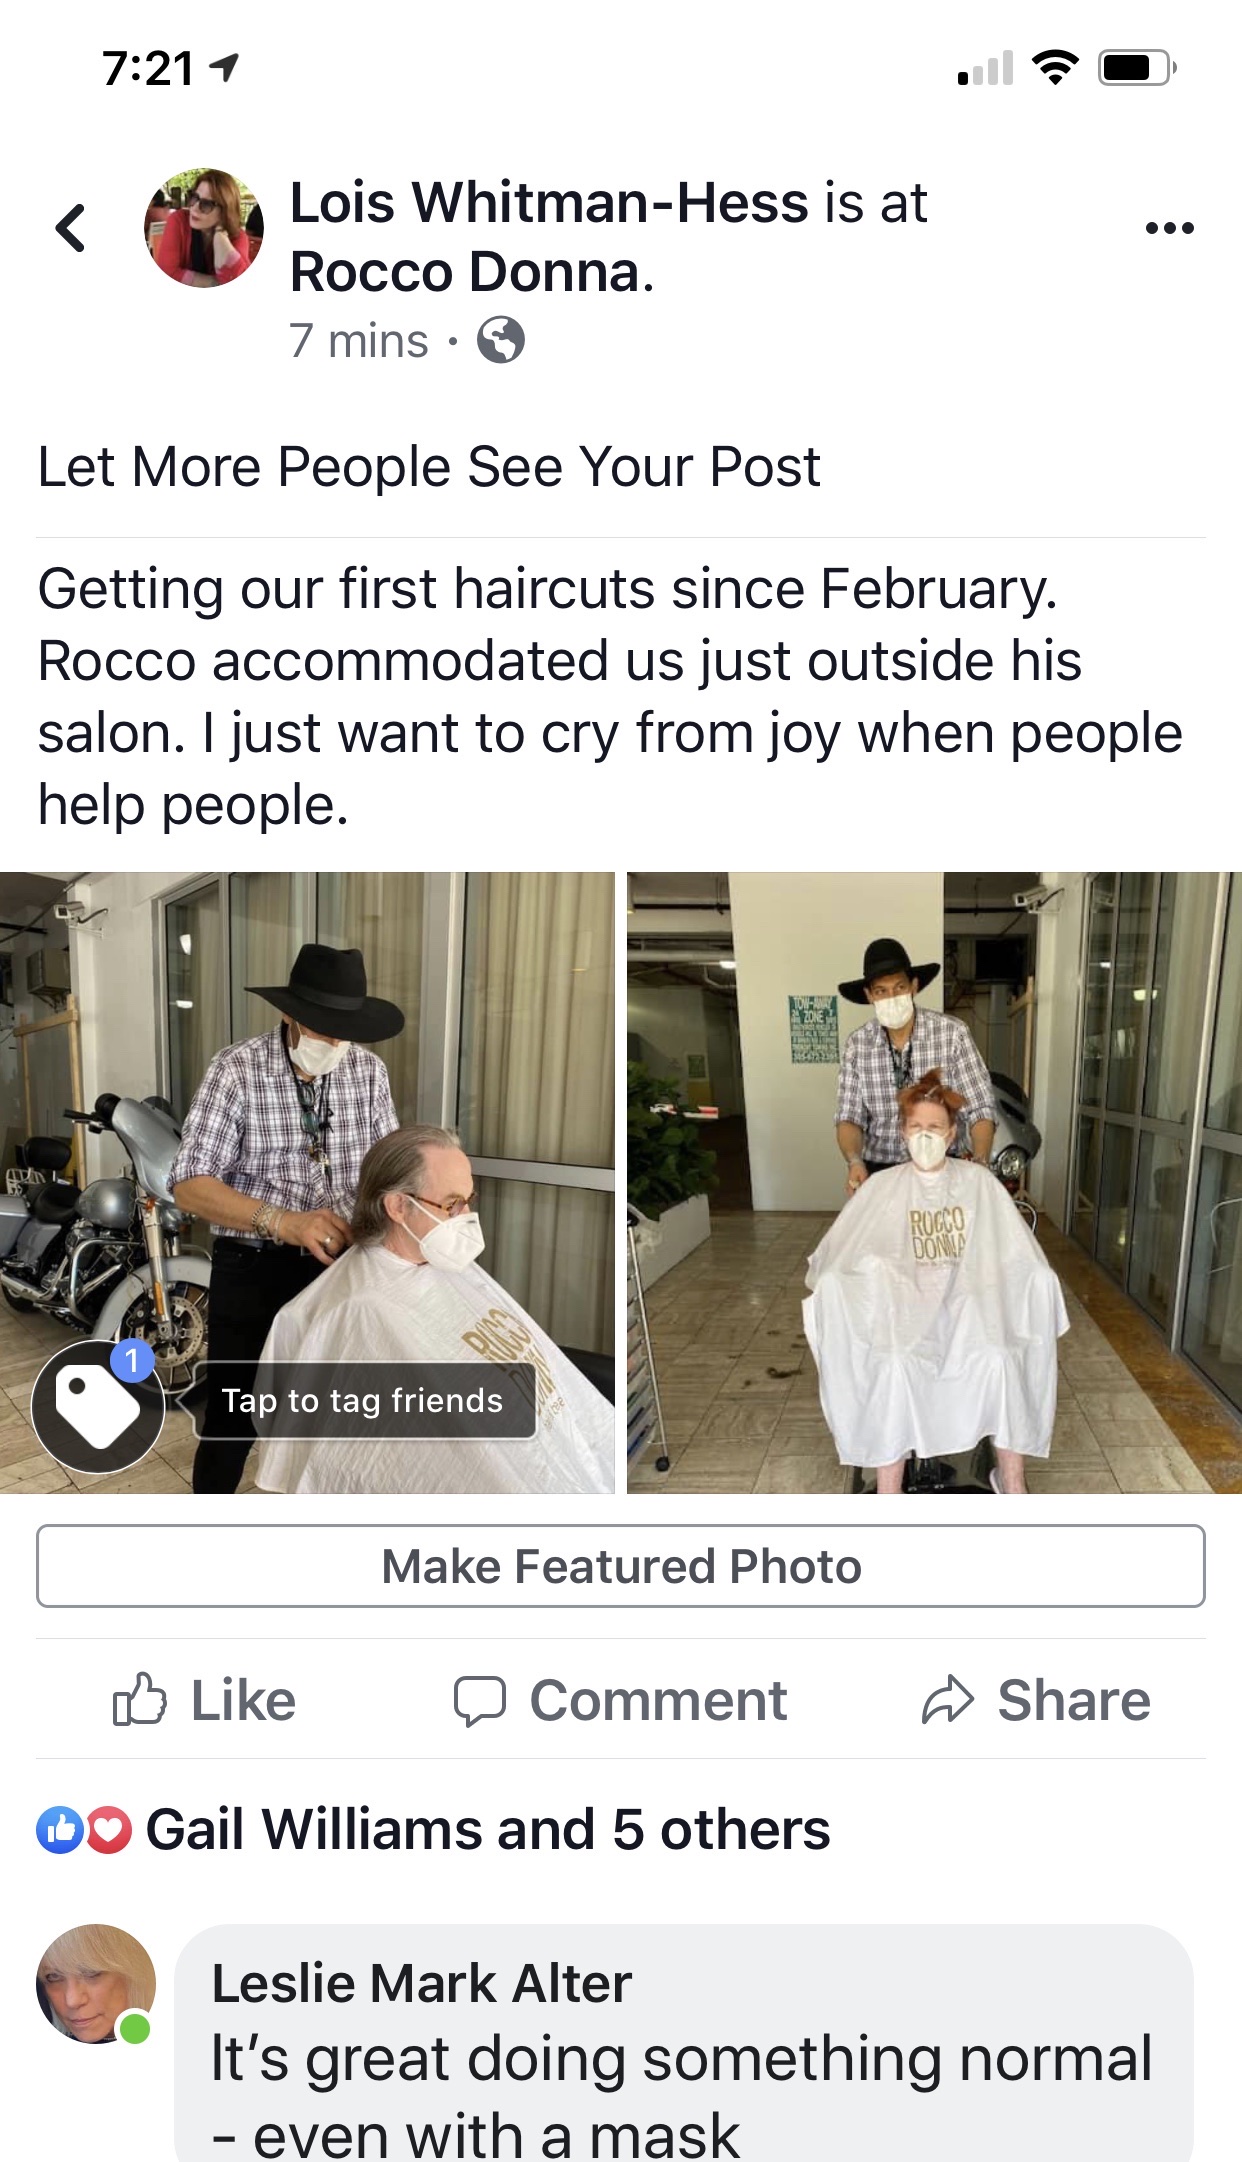Tap the globe public audience icon
The image size is (1242, 2162).
click(x=501, y=340)
